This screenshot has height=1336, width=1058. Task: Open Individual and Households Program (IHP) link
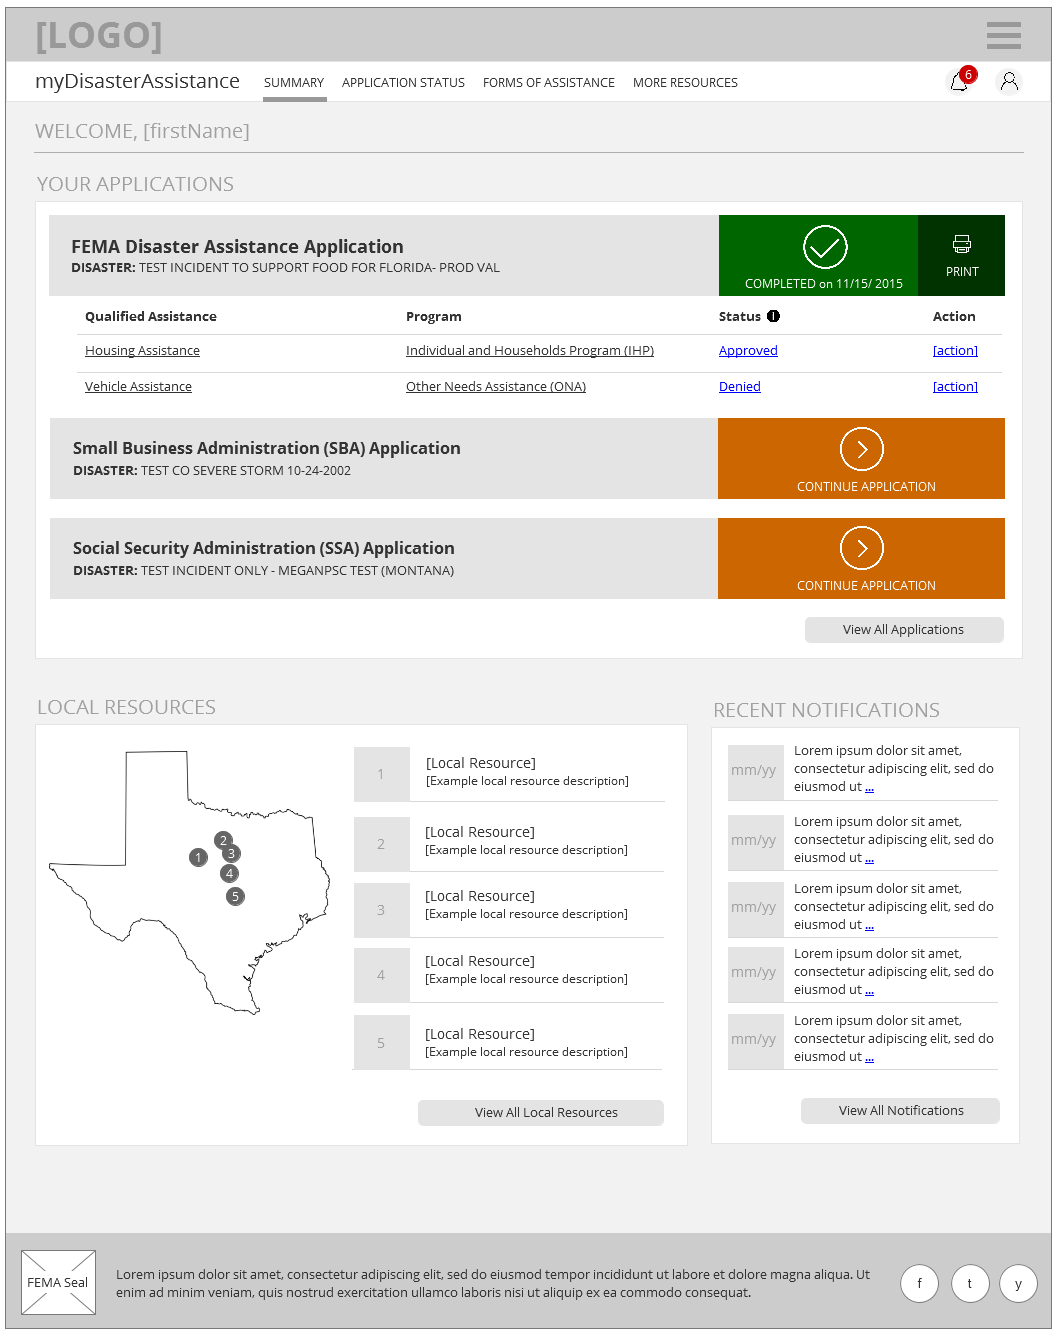coord(530,351)
